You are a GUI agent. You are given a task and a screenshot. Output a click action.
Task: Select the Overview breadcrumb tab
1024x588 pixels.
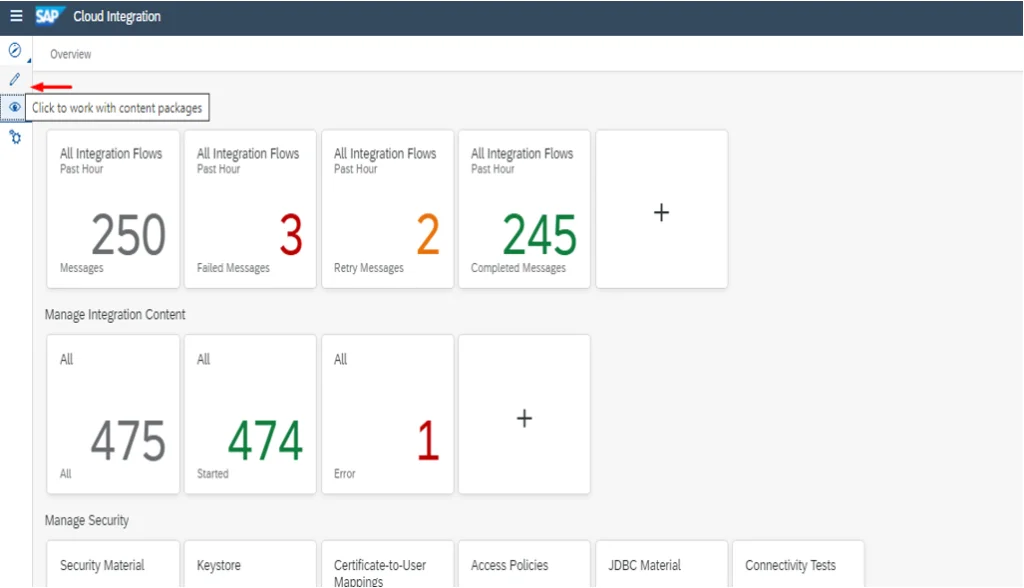click(71, 54)
